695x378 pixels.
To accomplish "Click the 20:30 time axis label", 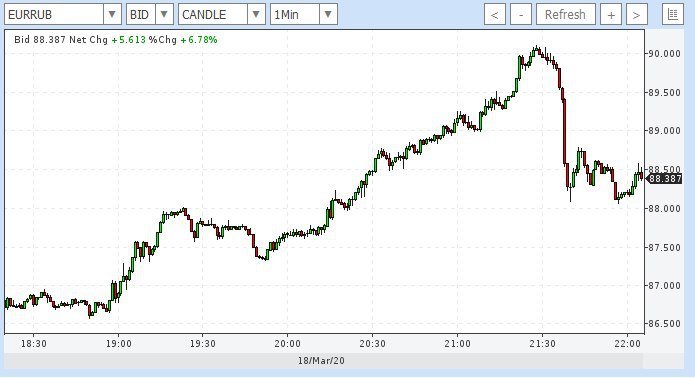I will tap(372, 344).
